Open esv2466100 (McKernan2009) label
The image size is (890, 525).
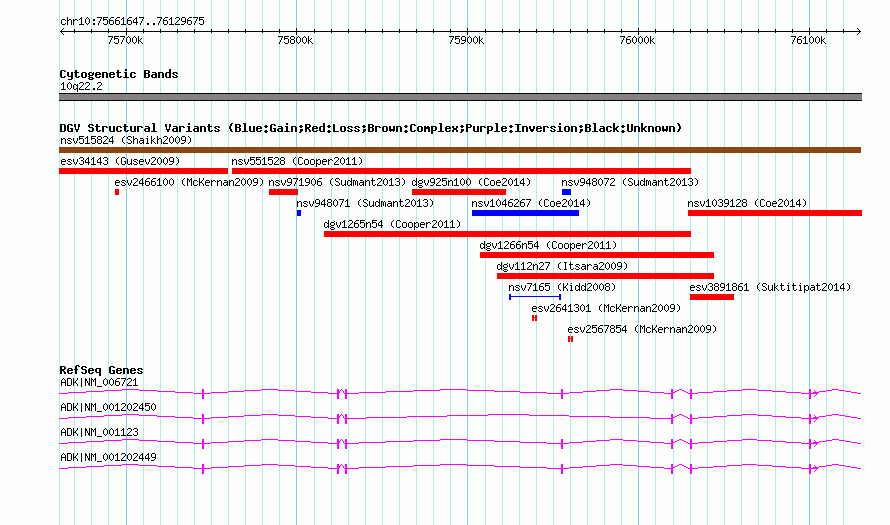[x=189, y=182]
